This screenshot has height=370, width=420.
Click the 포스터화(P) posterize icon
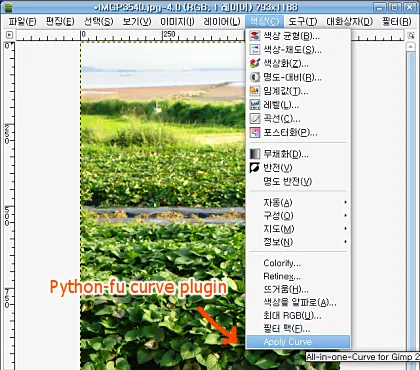click(255, 133)
